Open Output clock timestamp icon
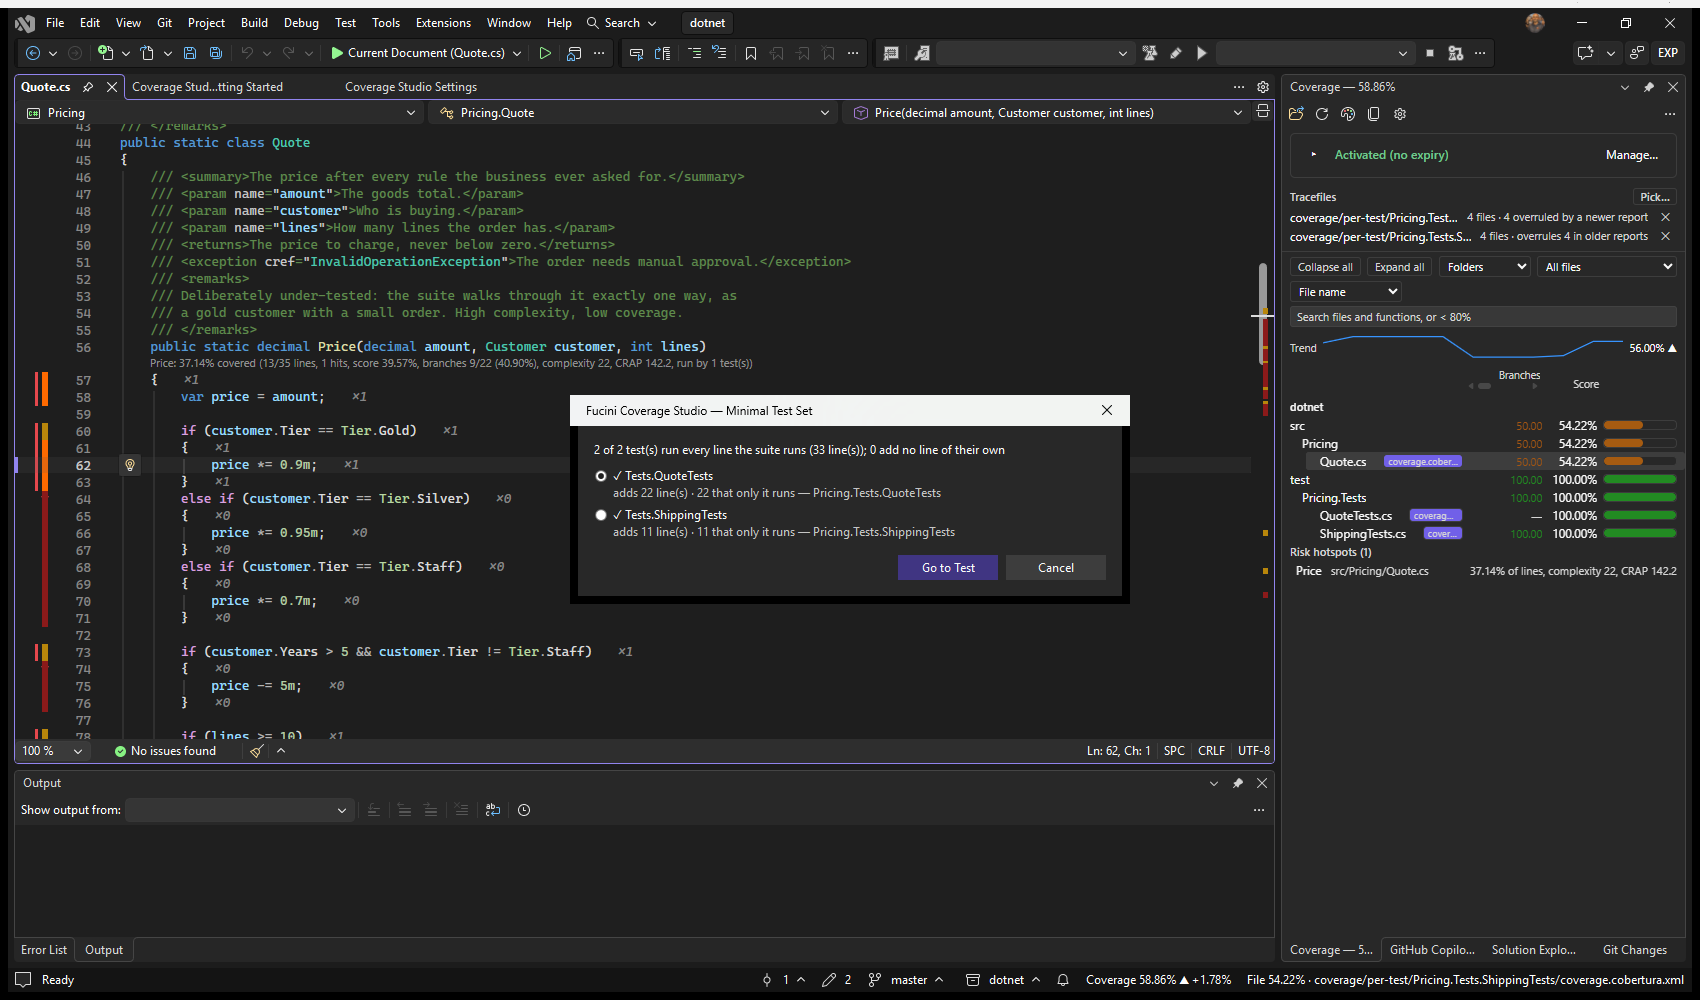Viewport: 1700px width, 1000px height. pos(524,810)
